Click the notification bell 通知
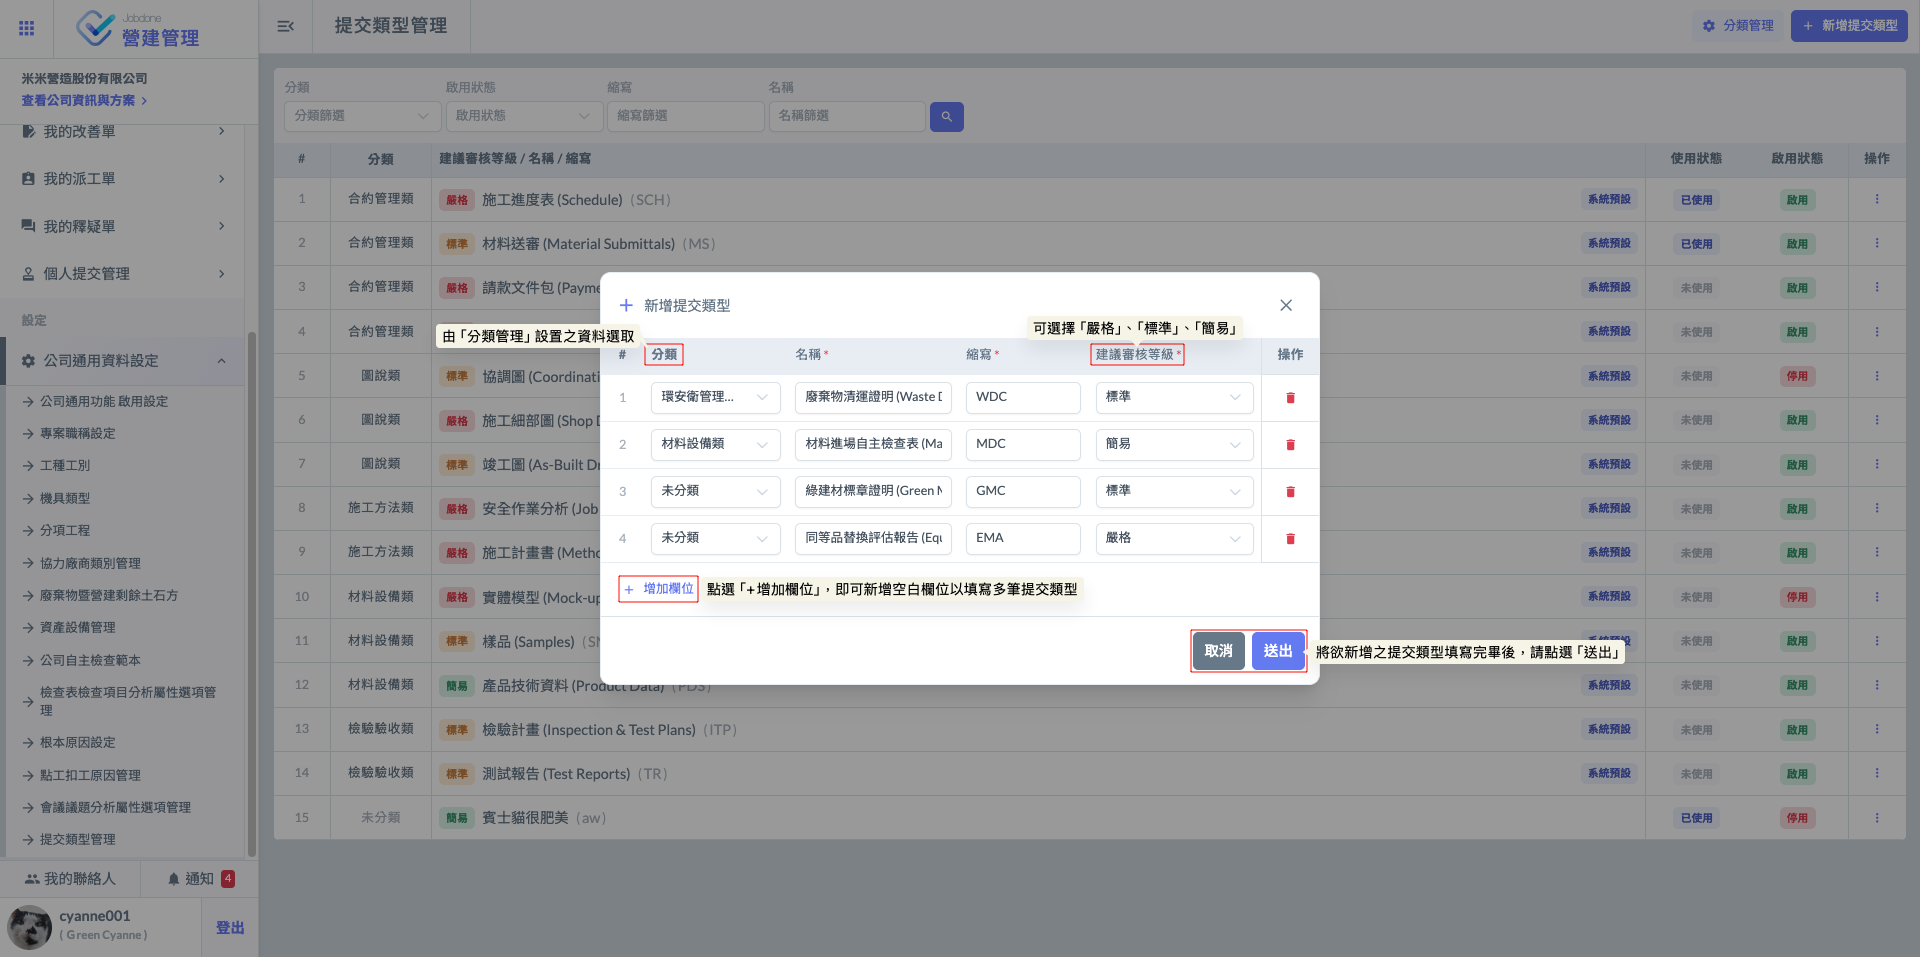The width and height of the screenshot is (1920, 957). click(x=200, y=879)
